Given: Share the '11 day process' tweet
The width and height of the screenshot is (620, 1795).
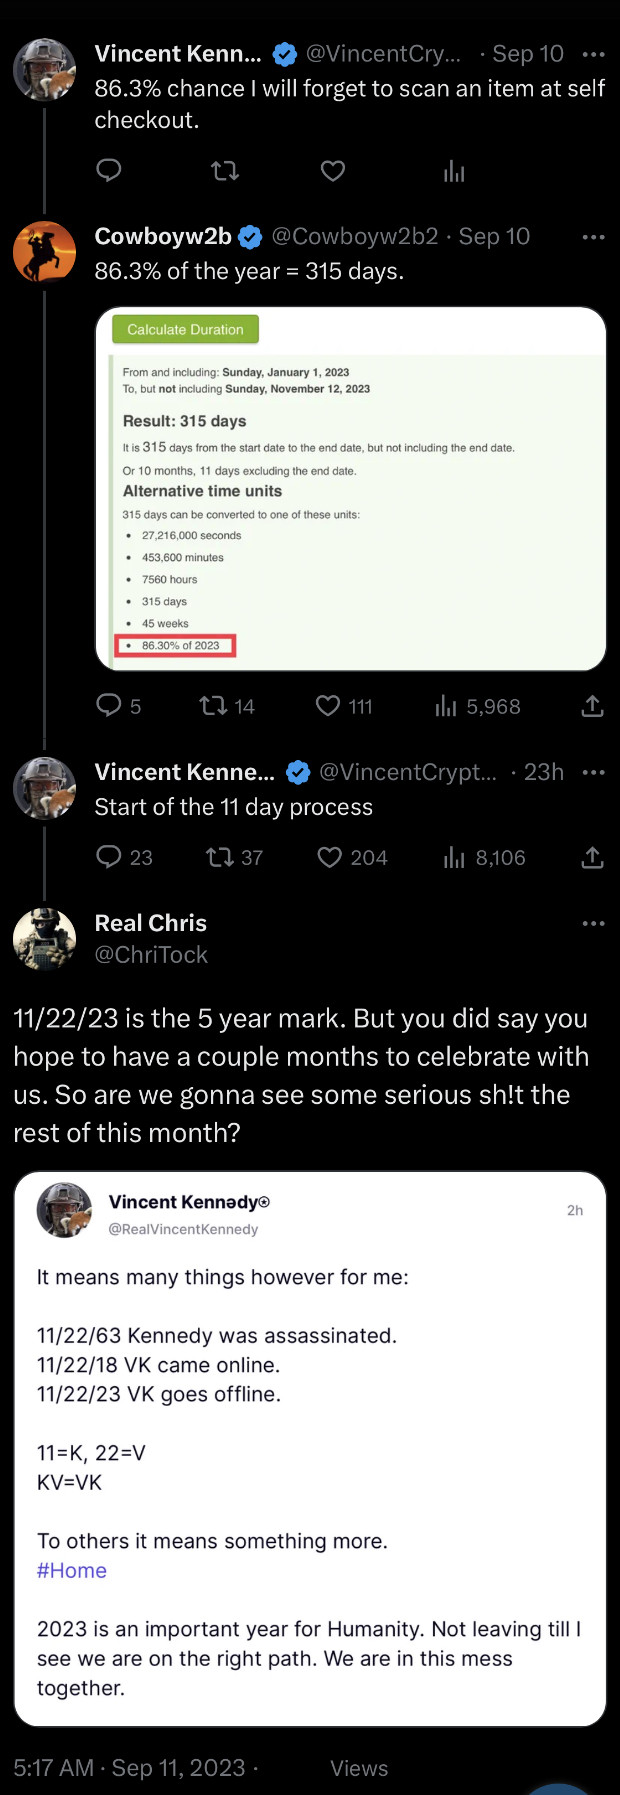Looking at the screenshot, I should [592, 857].
